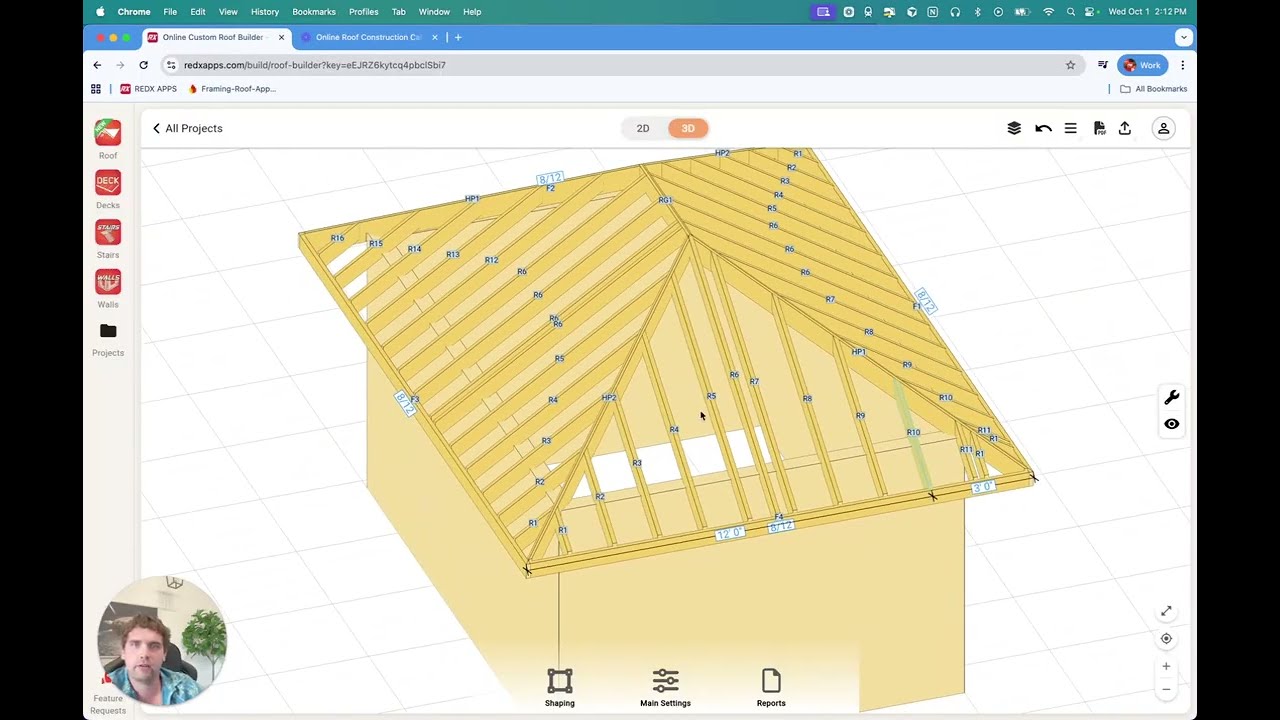Expand the tab search dropdown
1280x720 pixels.
pos(1183,37)
